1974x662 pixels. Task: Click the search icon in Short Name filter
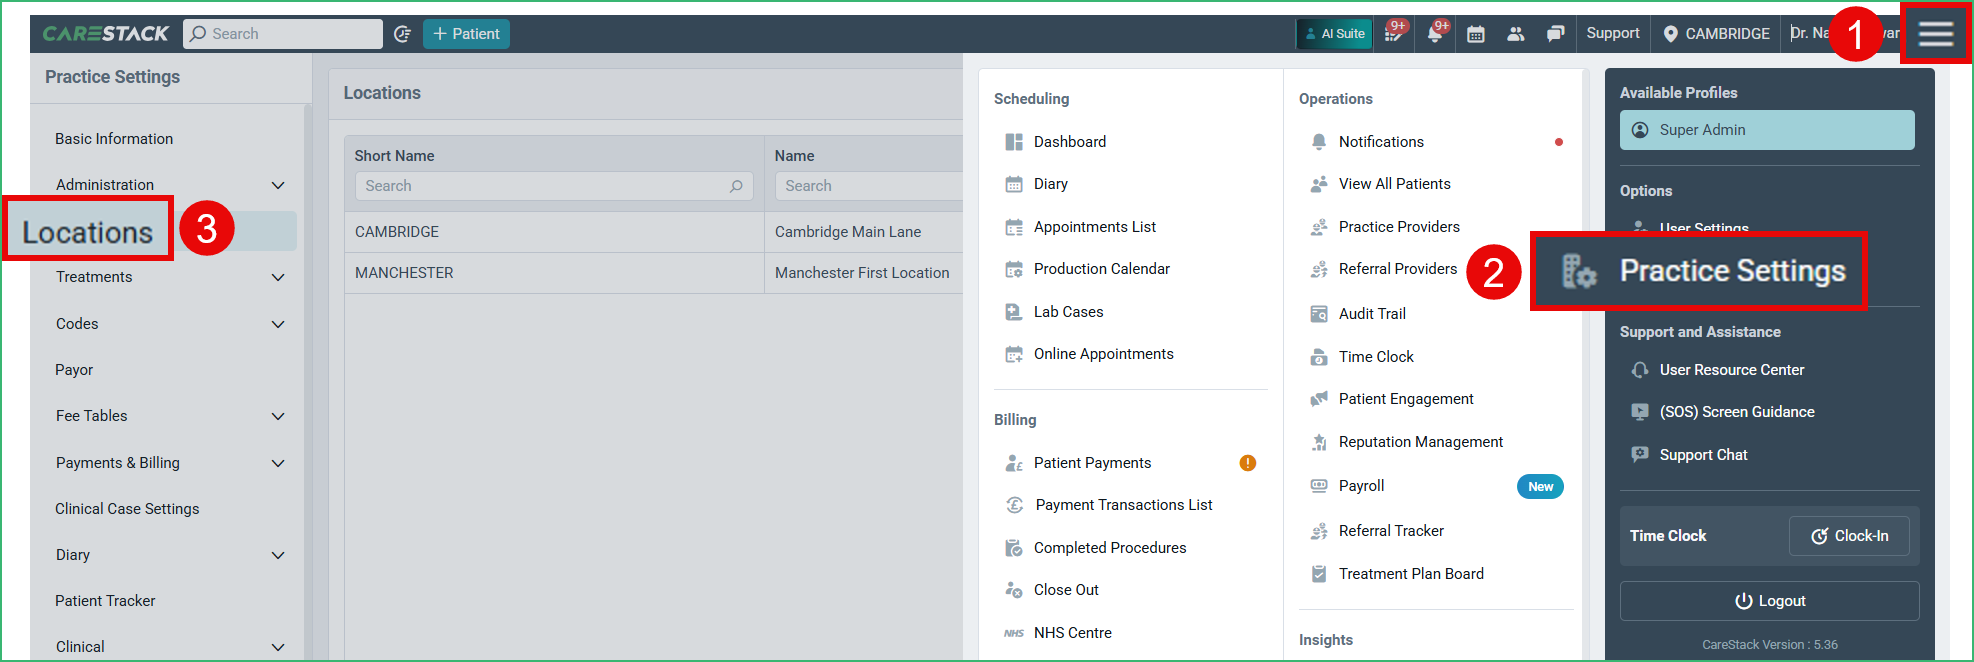click(736, 186)
